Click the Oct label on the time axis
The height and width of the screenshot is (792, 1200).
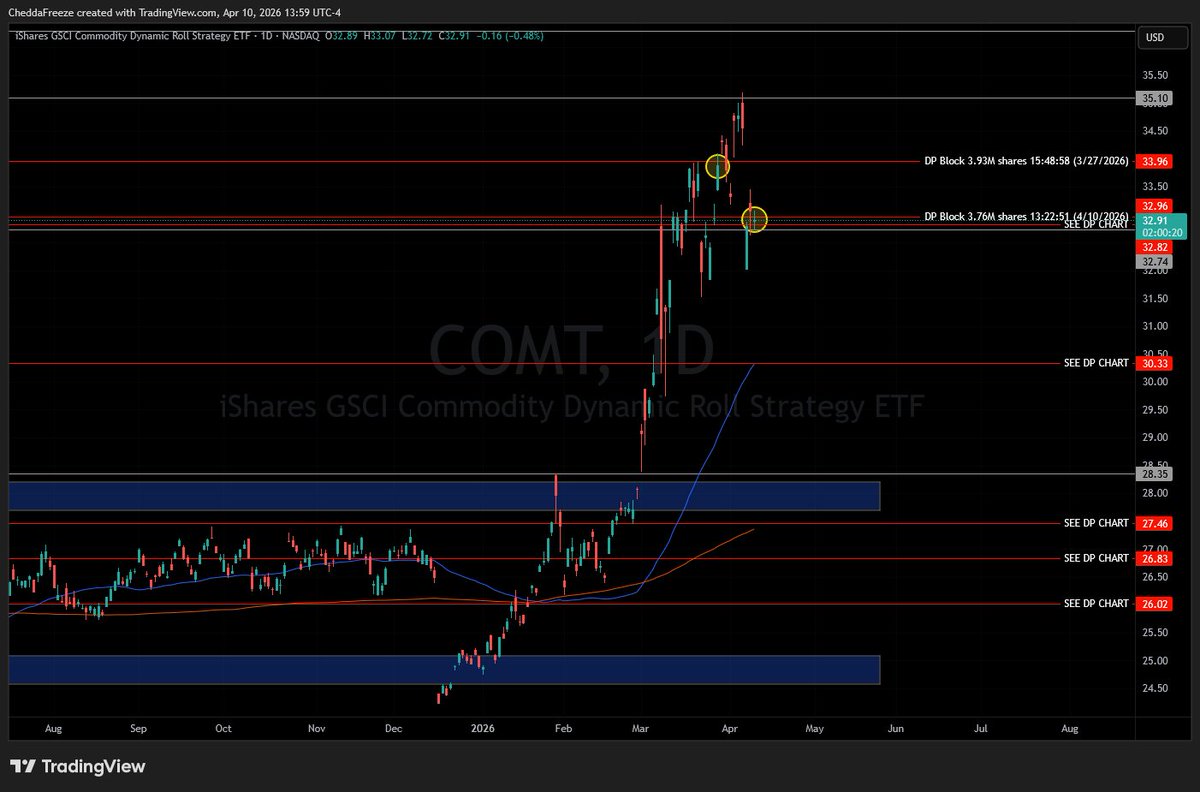click(223, 729)
